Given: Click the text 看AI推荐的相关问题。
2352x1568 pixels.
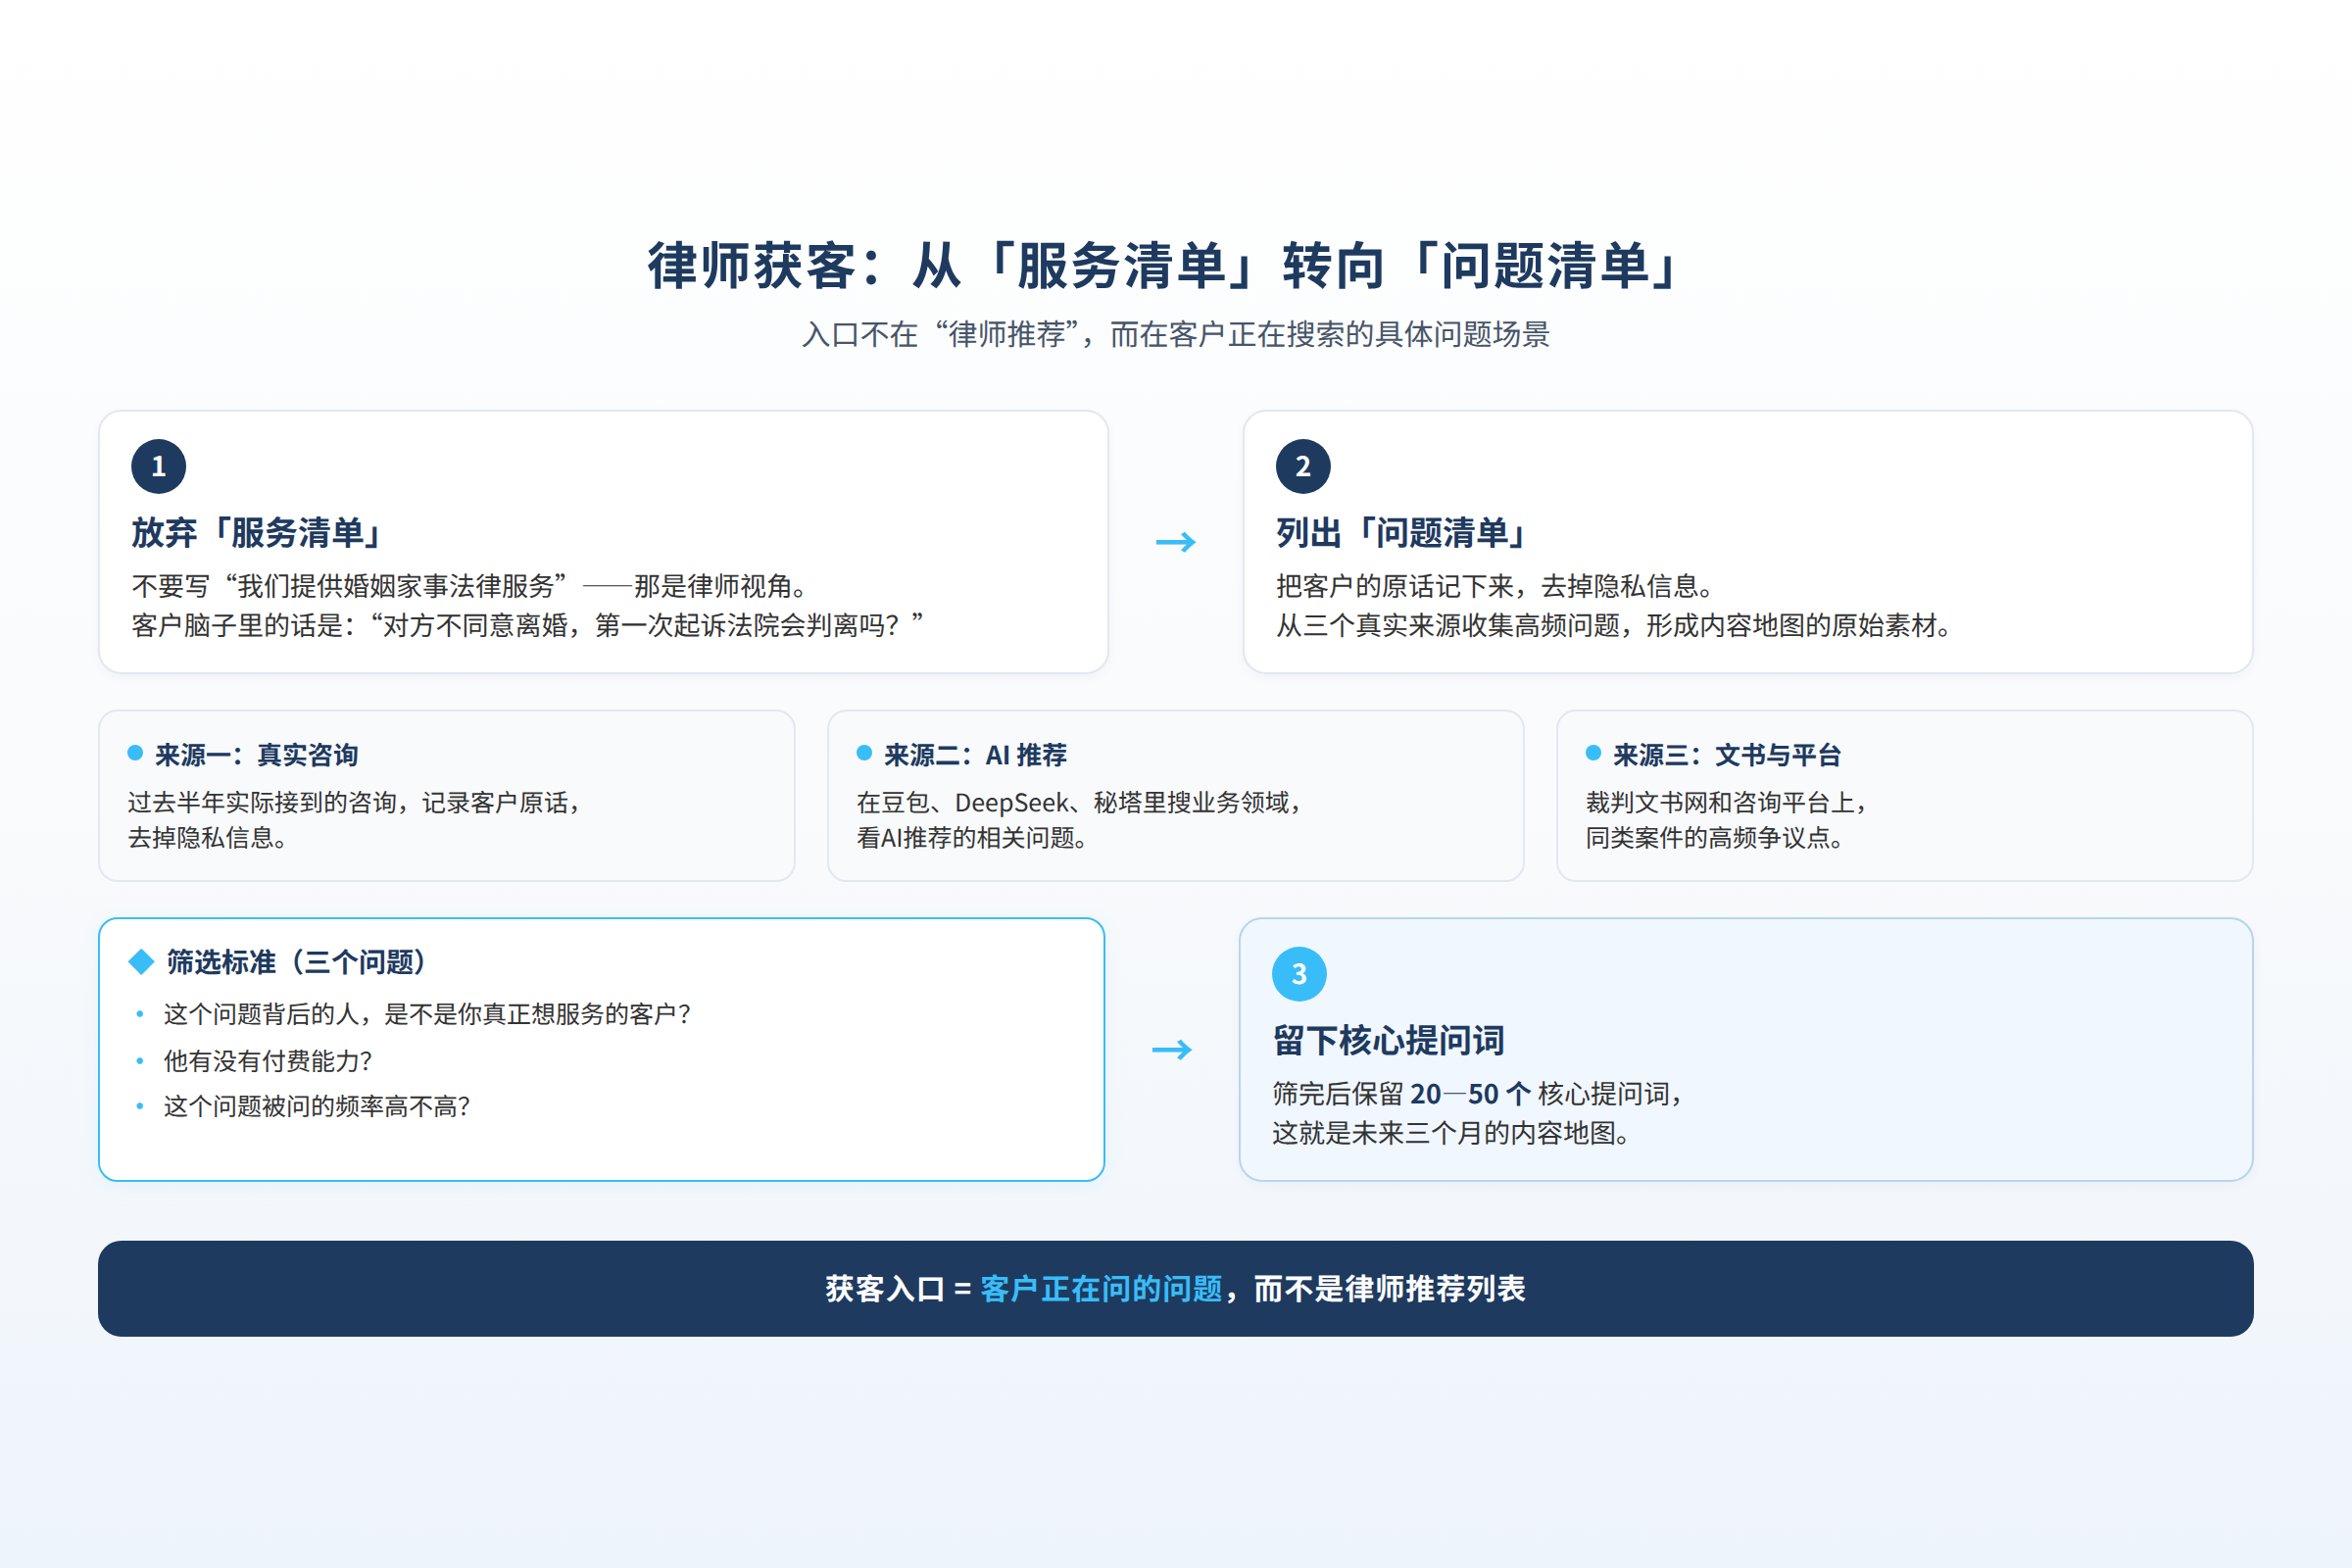Looking at the screenshot, I should [x=972, y=838].
